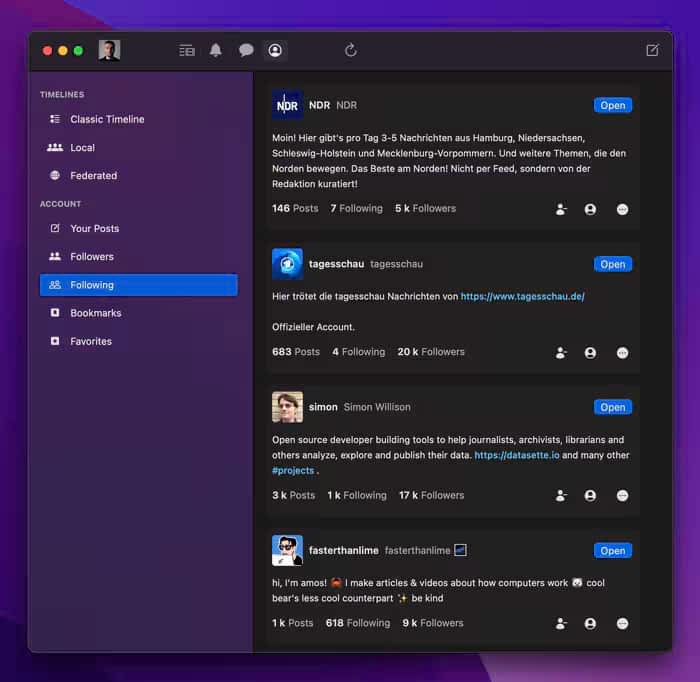Click the follow-user icon on NDR card

tap(561, 209)
